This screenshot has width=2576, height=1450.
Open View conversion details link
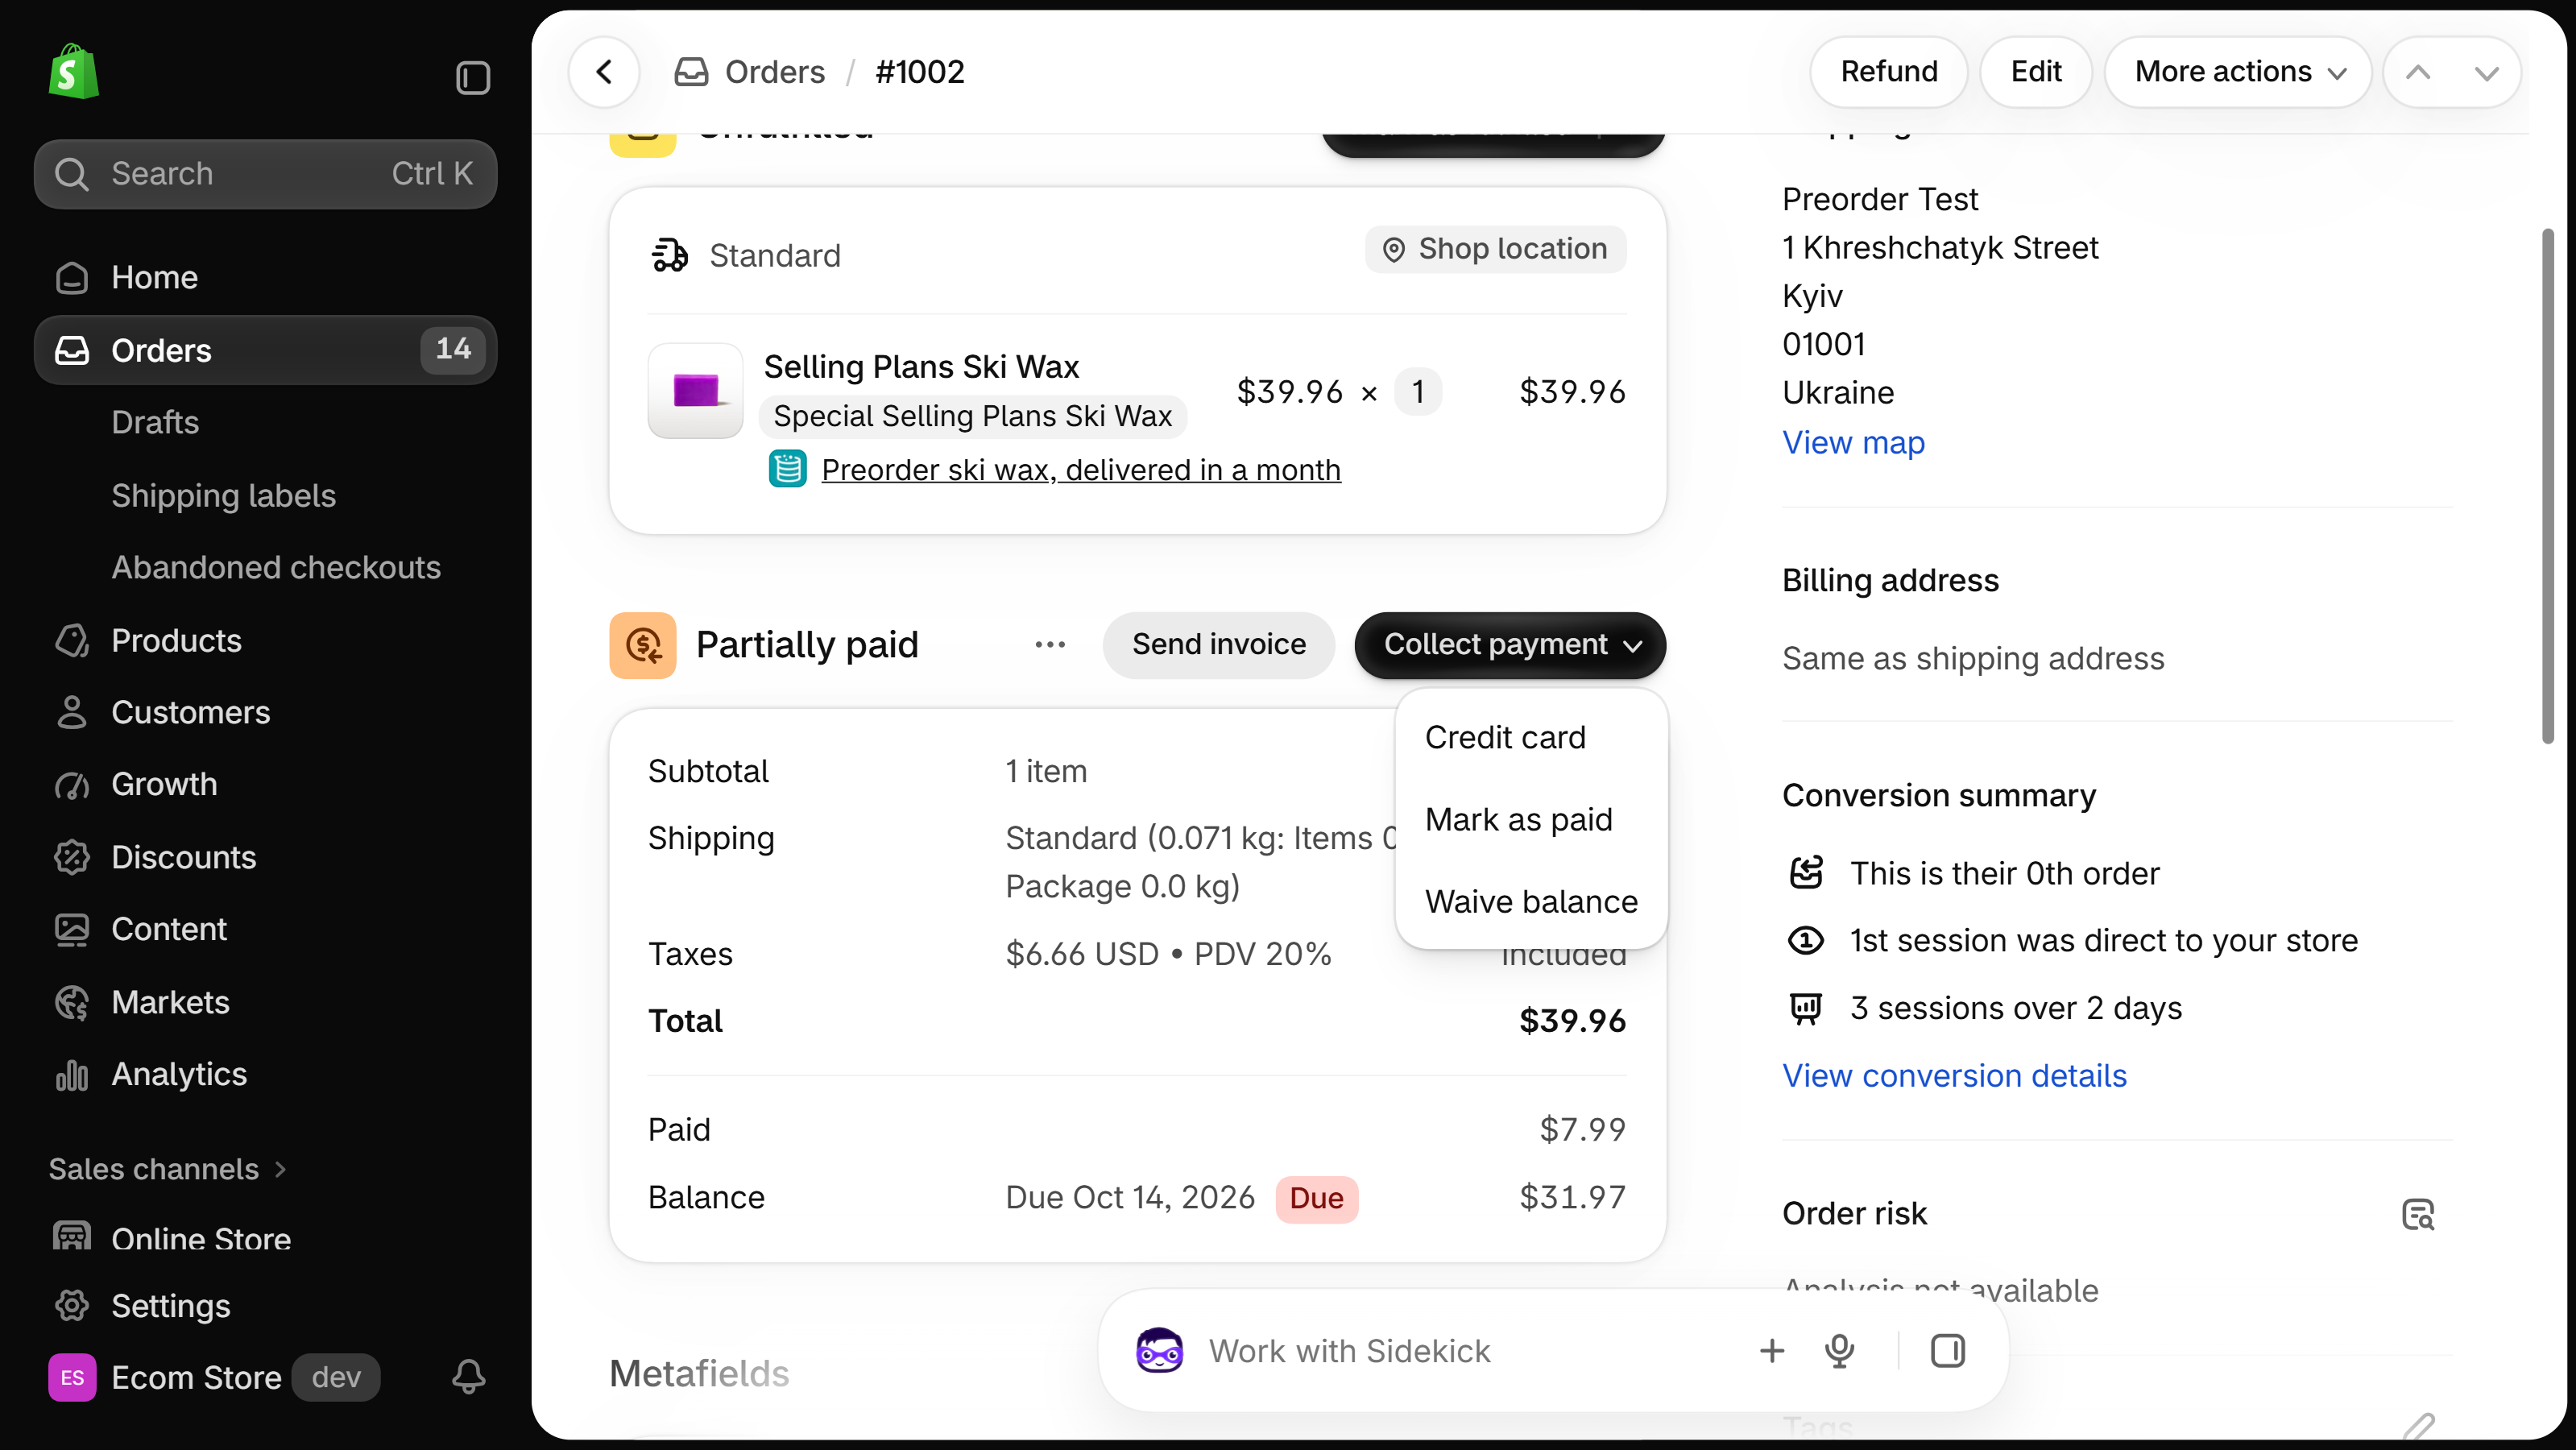[x=1954, y=1075]
